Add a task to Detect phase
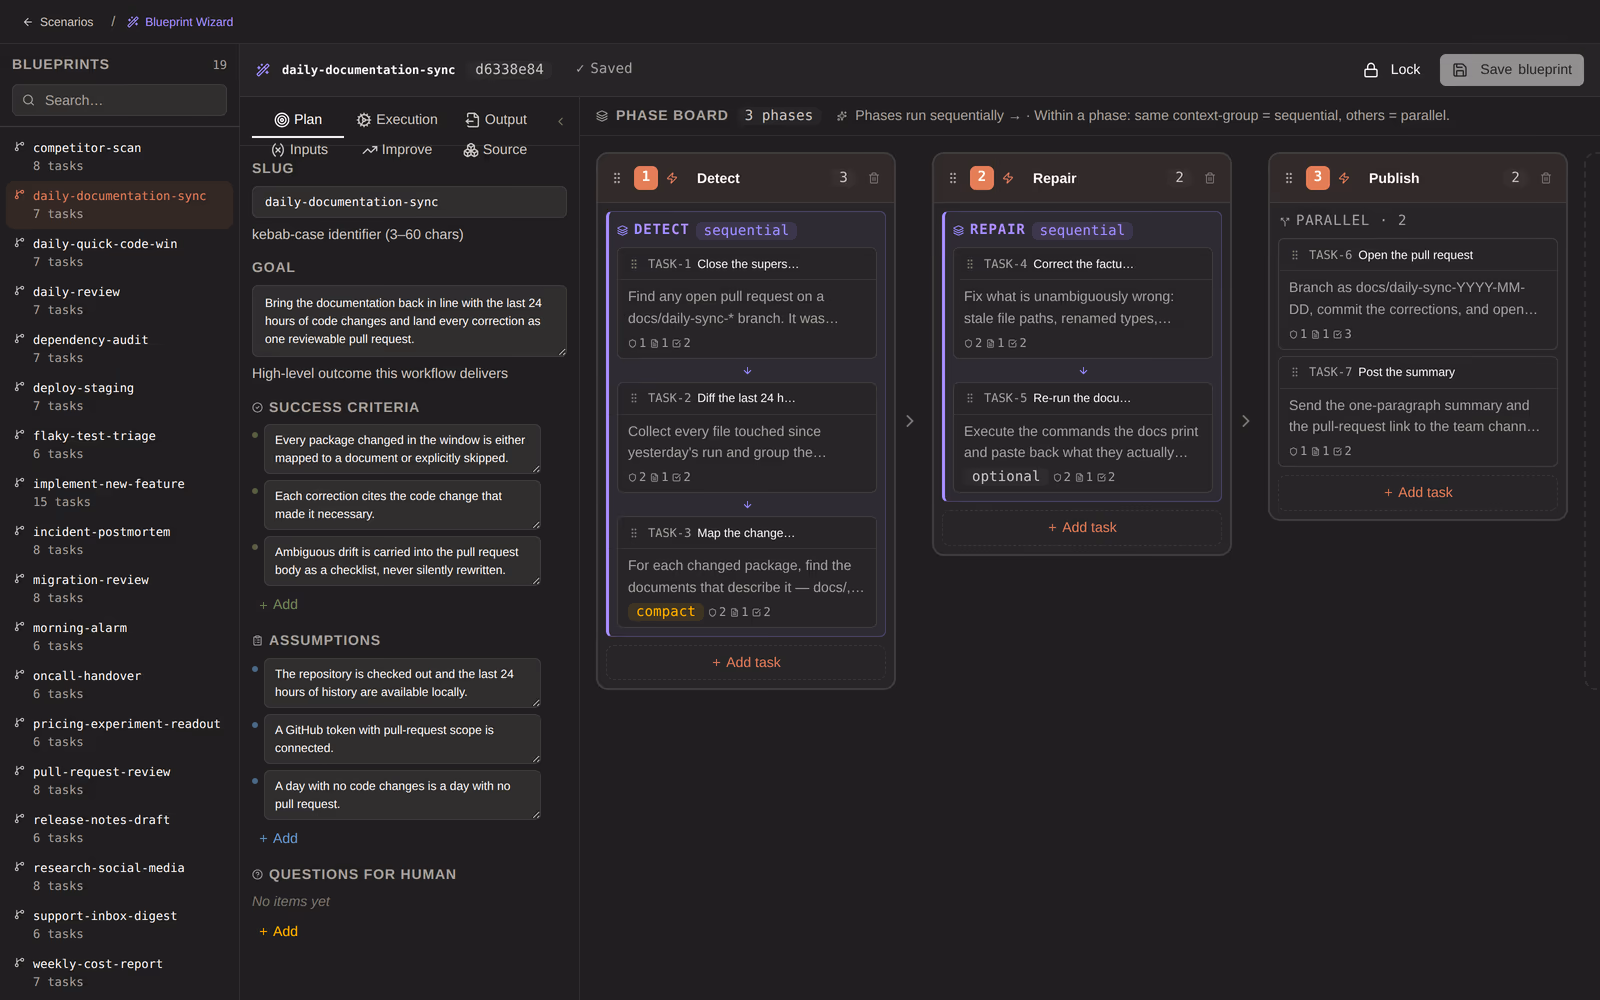 (x=746, y=662)
